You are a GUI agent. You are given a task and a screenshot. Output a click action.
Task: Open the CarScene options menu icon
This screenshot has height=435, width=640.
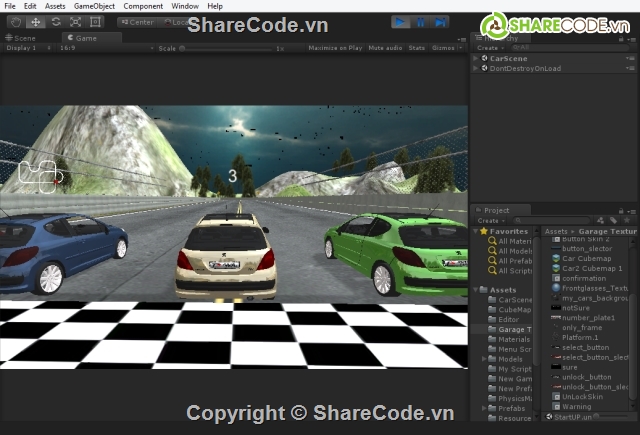click(631, 58)
